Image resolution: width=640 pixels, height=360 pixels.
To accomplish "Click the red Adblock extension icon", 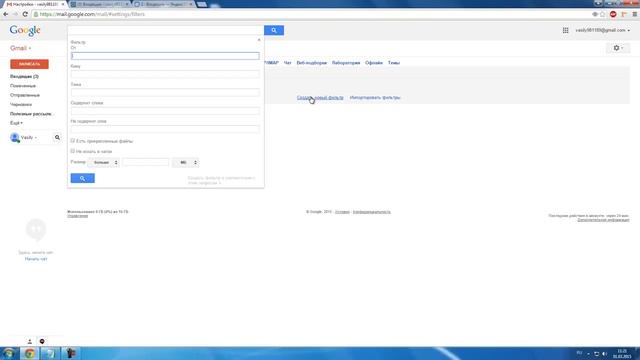I will (x=613, y=14).
